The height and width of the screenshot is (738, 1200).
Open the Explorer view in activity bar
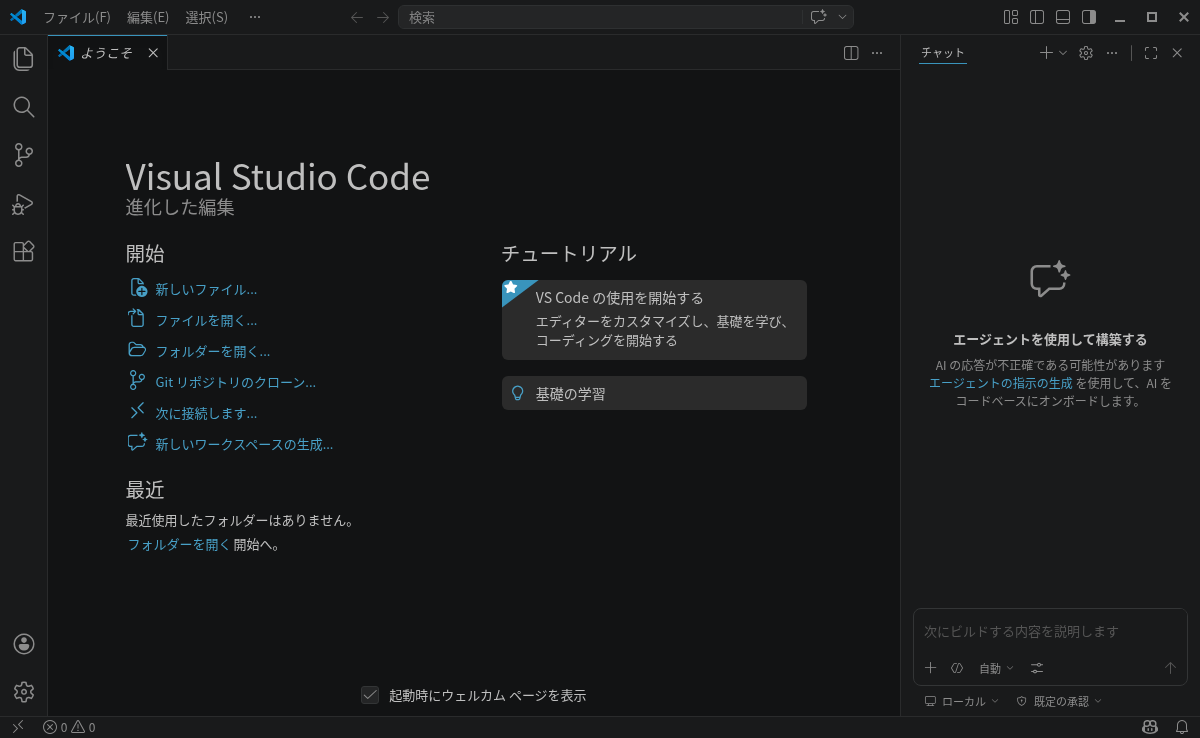[x=23, y=59]
